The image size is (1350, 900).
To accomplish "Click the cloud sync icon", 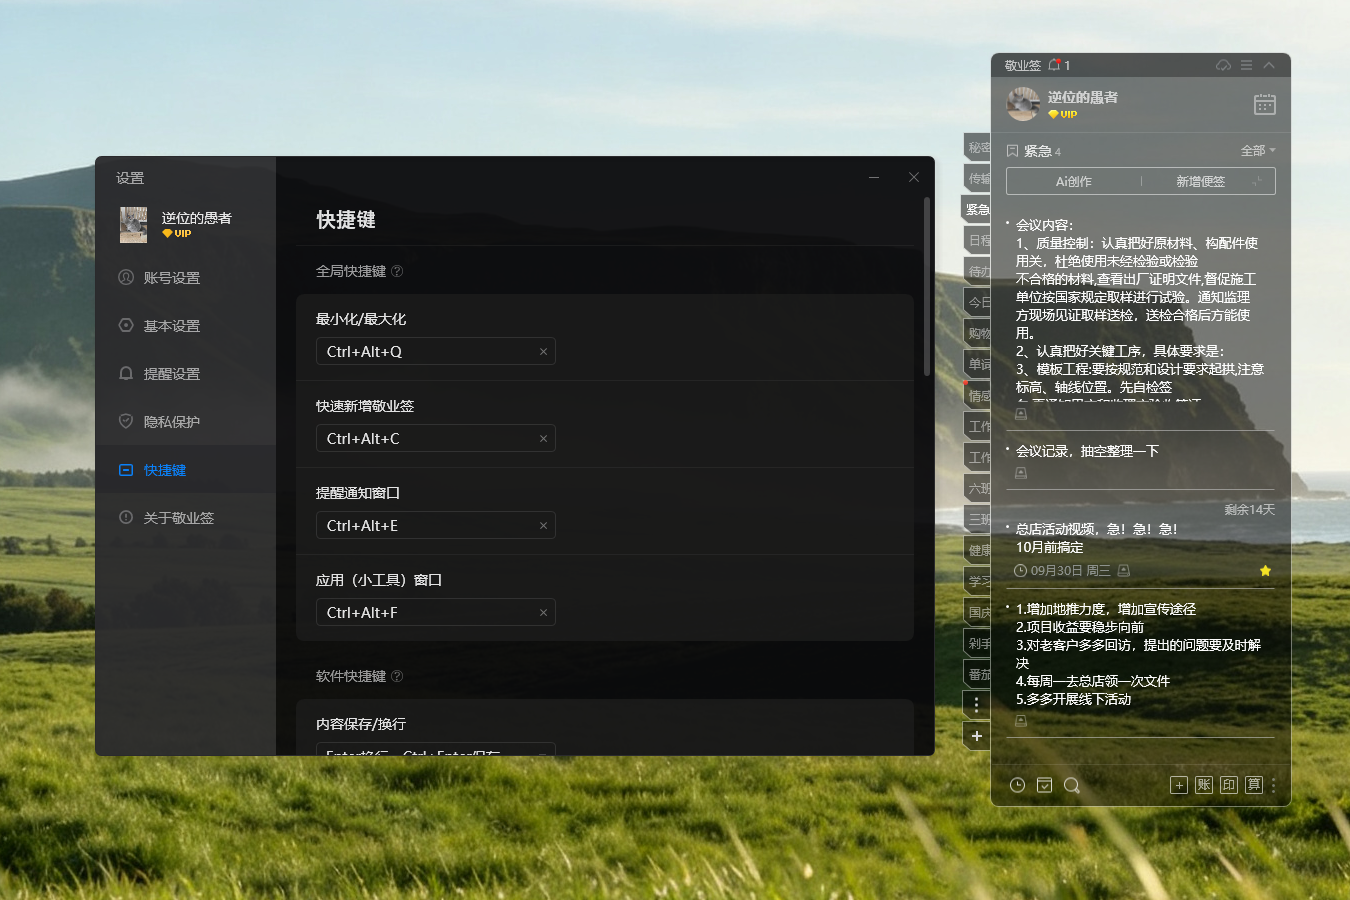I will pyautogui.click(x=1223, y=65).
